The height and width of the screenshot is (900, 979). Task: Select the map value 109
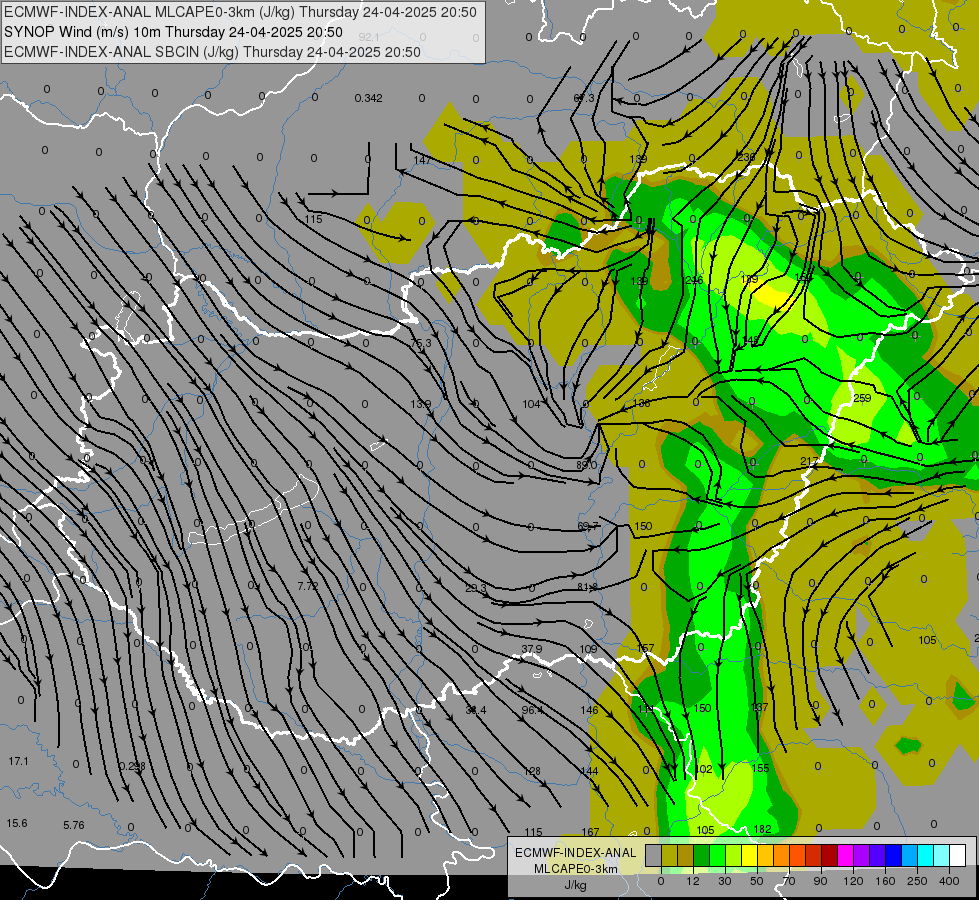tap(588, 649)
